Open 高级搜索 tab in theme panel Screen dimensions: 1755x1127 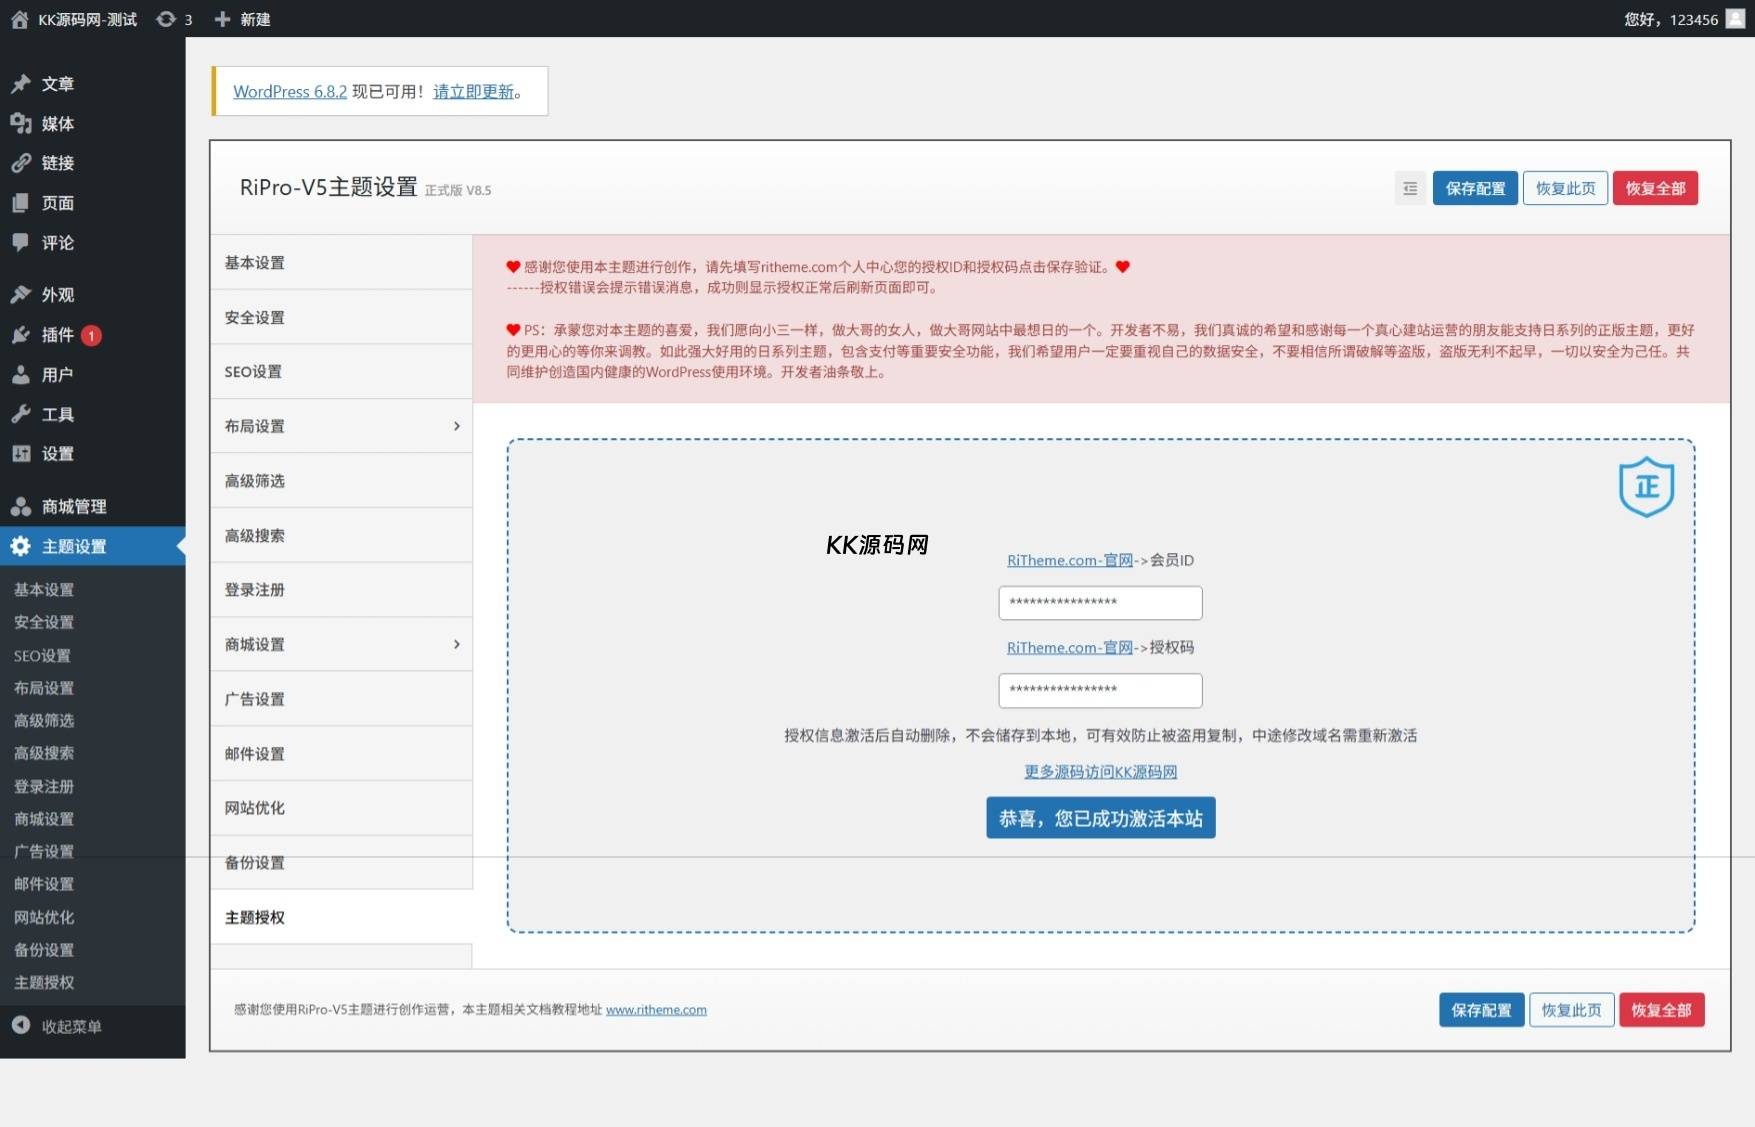point(341,535)
